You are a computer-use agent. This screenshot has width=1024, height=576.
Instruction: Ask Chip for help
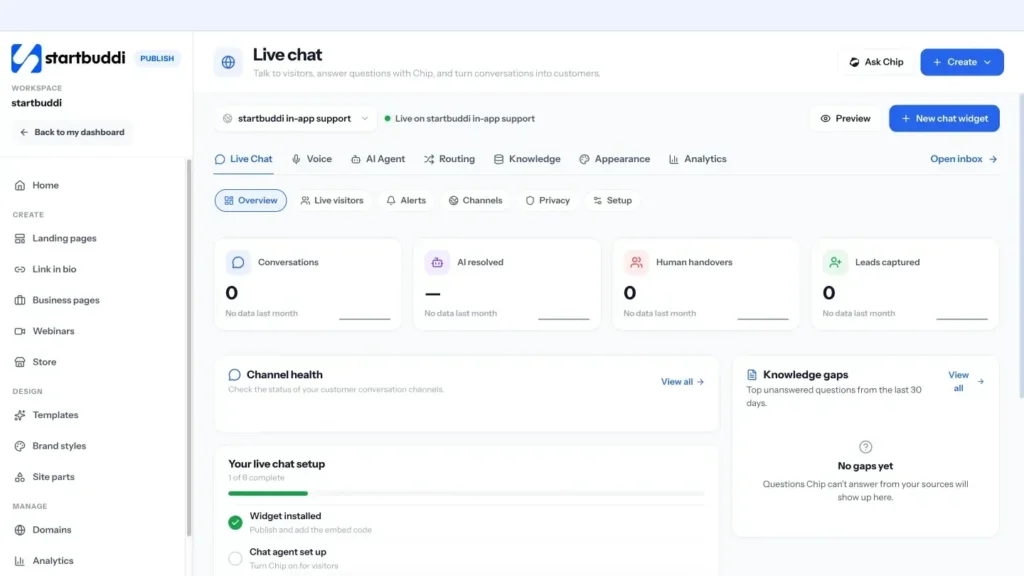click(876, 62)
